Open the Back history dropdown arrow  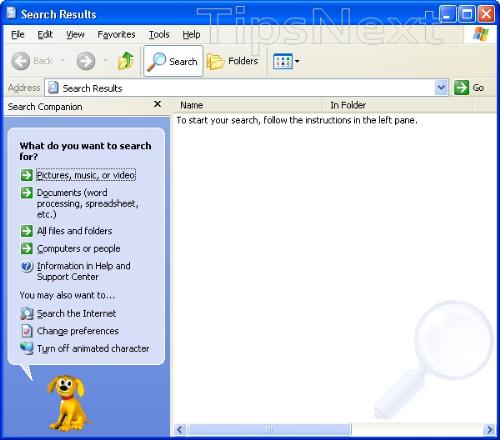[63, 61]
